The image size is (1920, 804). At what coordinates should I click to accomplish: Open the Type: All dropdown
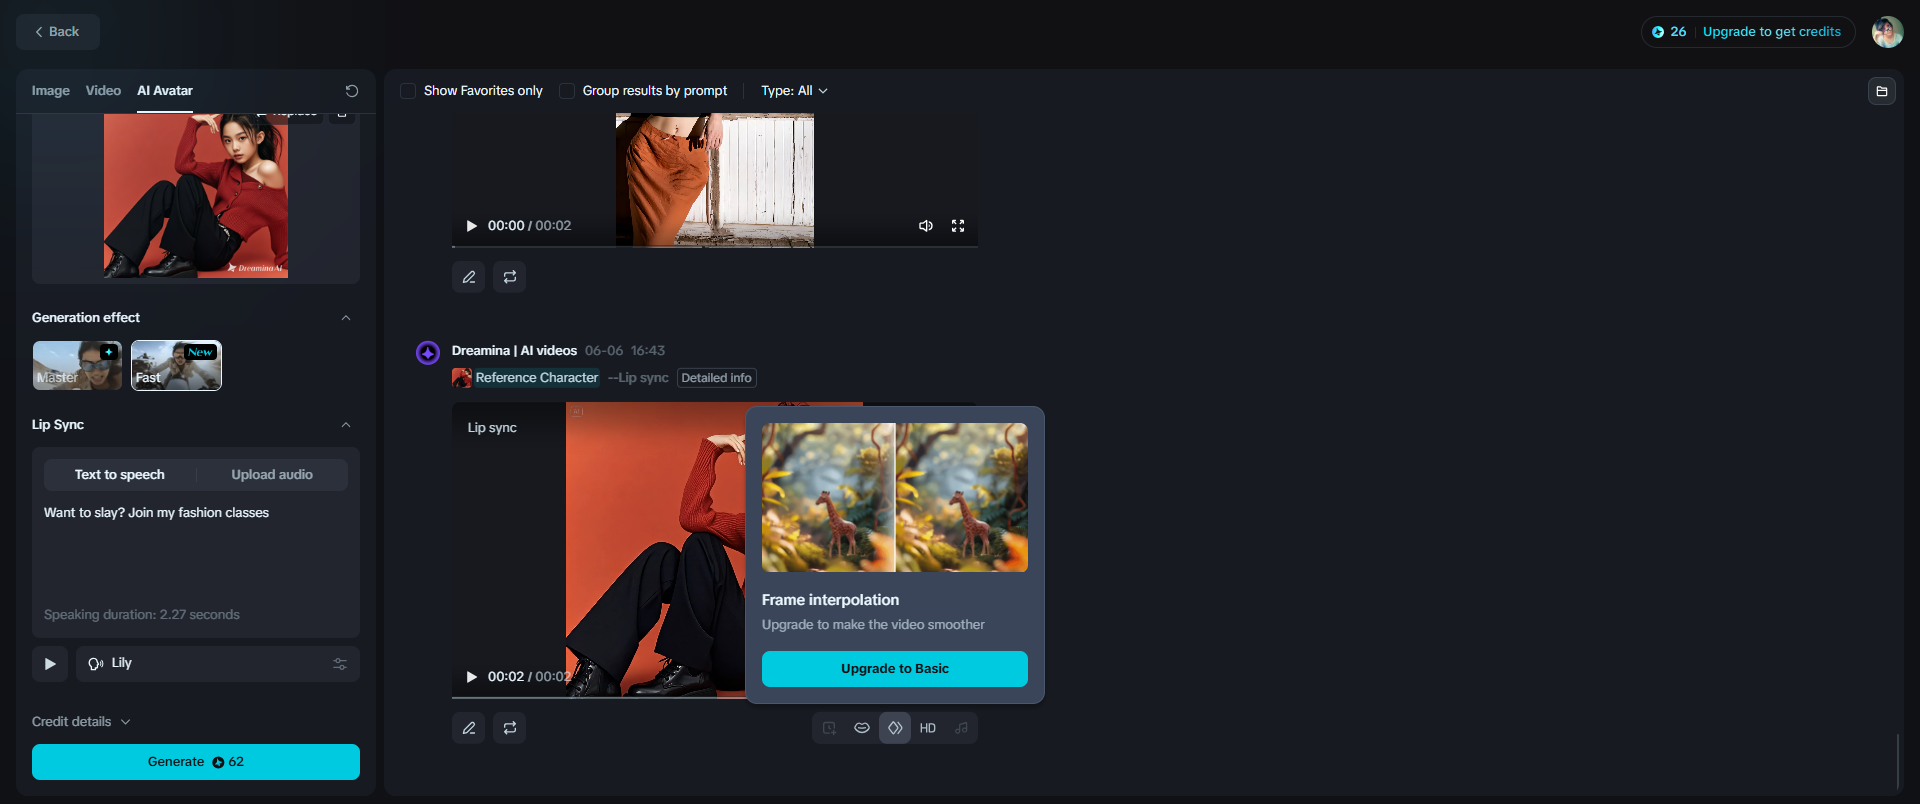coord(794,91)
